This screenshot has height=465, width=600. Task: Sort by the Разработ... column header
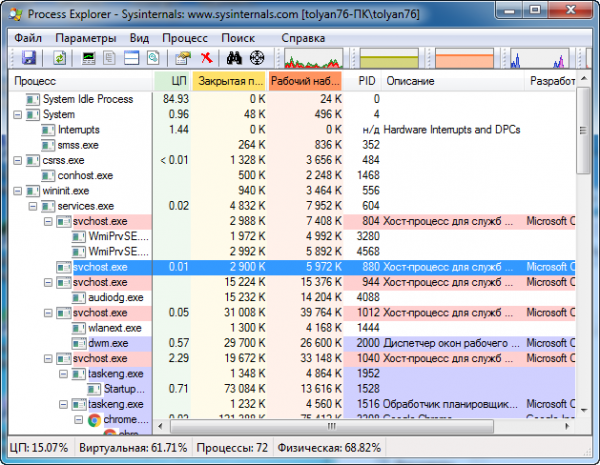tap(550, 81)
